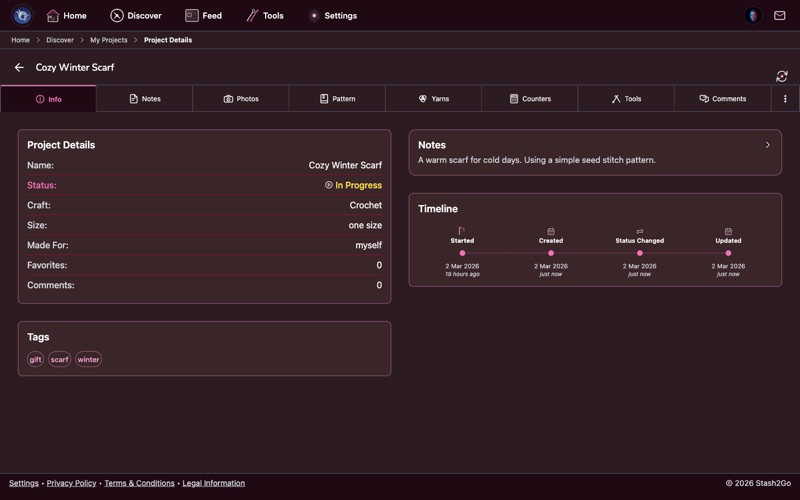The width and height of the screenshot is (800, 500).
Task: Open Settings link in footer
Action: tap(23, 483)
